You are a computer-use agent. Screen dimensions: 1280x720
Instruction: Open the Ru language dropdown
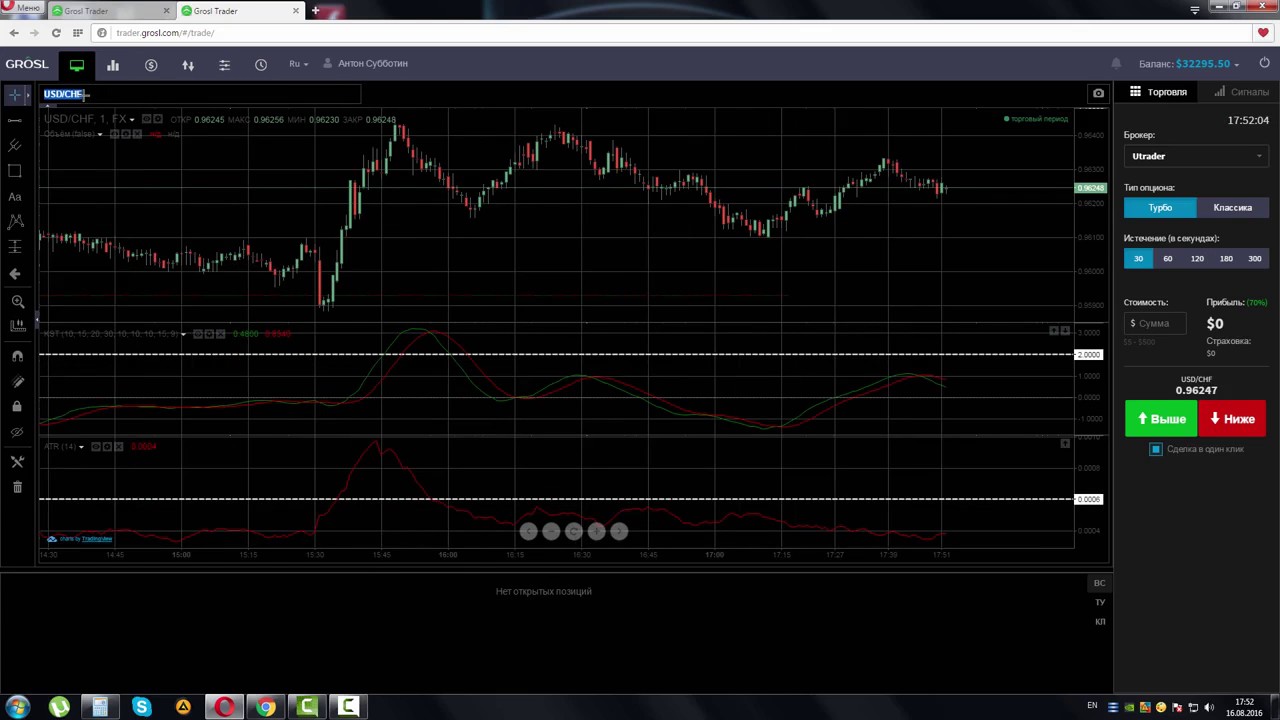click(x=298, y=64)
